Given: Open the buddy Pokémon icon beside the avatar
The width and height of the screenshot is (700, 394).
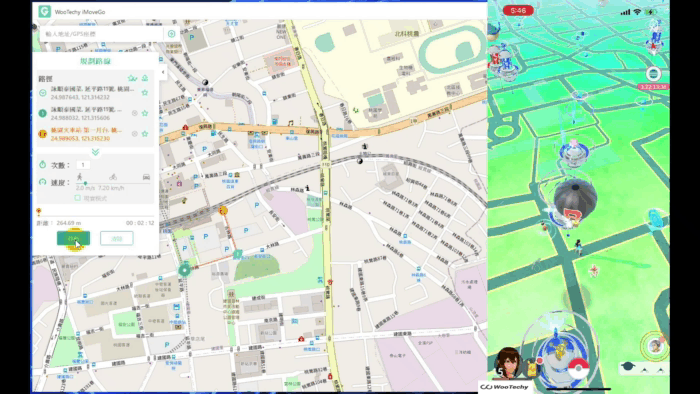Looking at the screenshot, I should pyautogui.click(x=533, y=369).
